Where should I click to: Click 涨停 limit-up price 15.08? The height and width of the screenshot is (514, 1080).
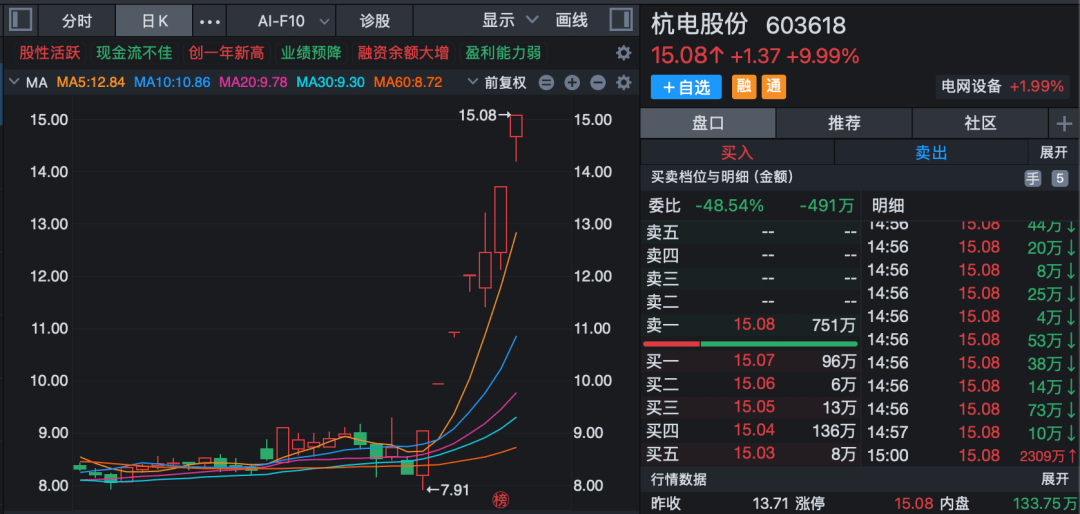[914, 504]
